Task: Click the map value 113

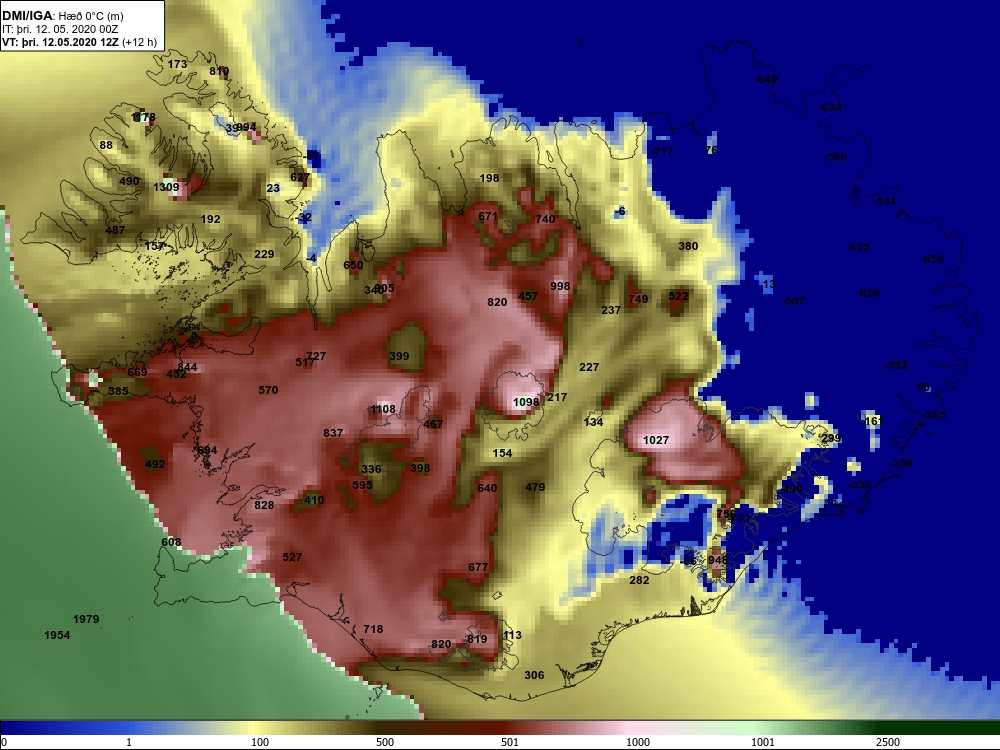Action: pos(512,635)
